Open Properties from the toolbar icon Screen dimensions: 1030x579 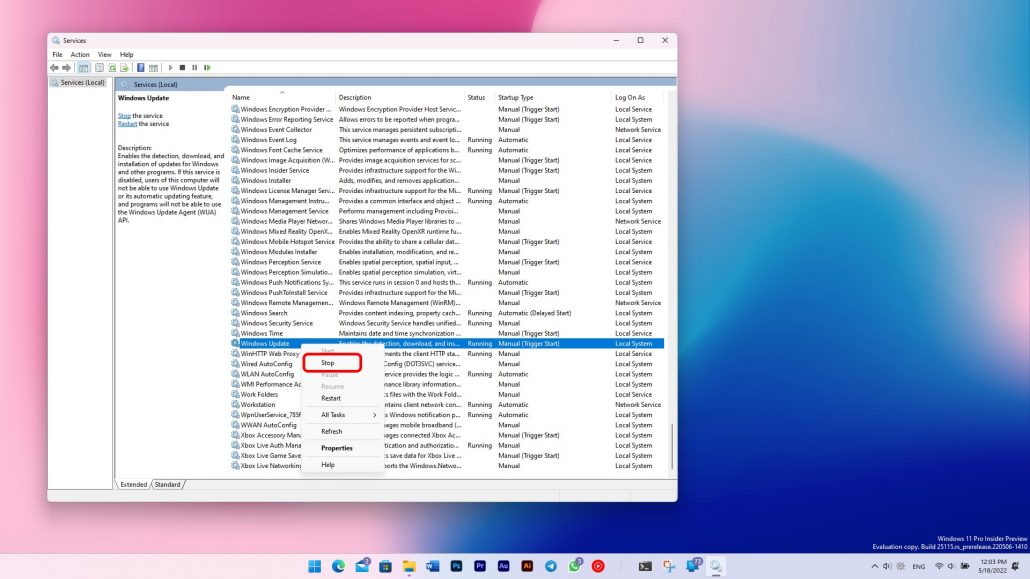[99, 68]
